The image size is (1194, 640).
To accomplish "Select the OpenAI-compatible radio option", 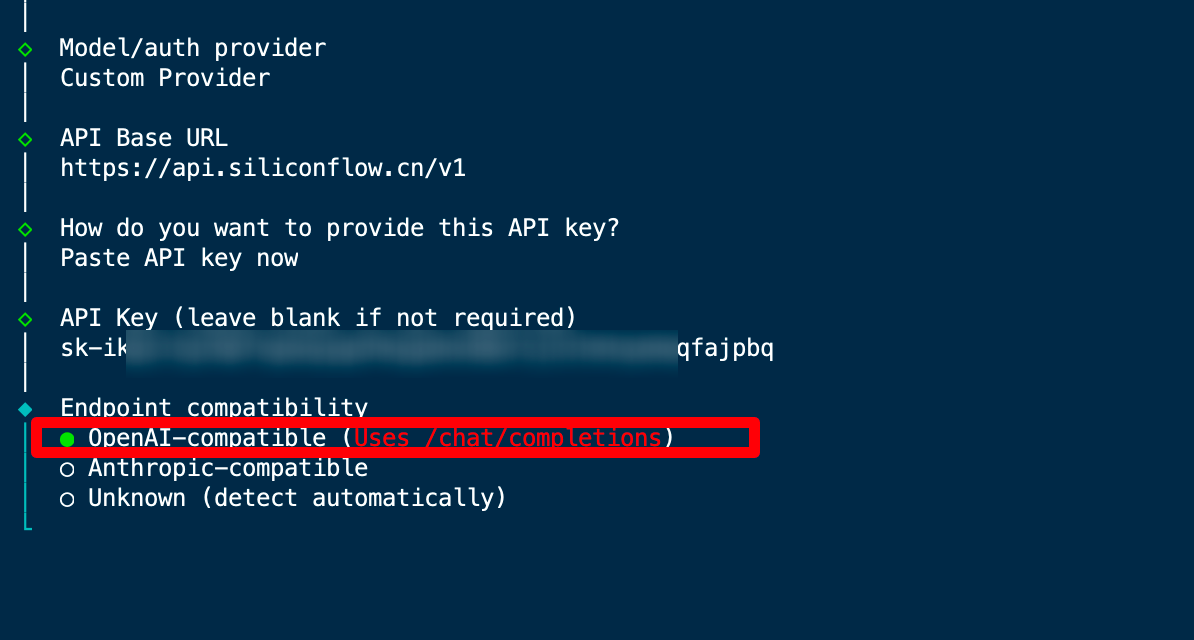I will tap(67, 439).
